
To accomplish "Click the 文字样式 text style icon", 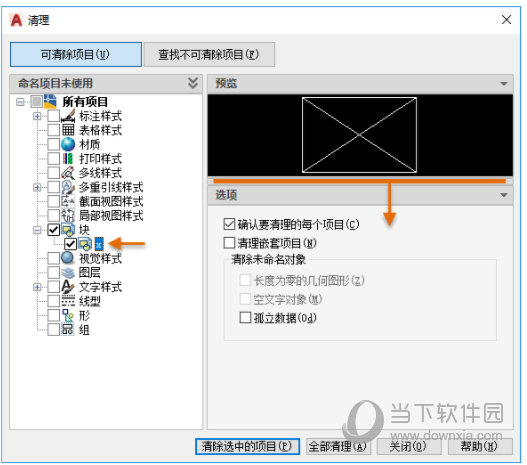I will tap(68, 287).
